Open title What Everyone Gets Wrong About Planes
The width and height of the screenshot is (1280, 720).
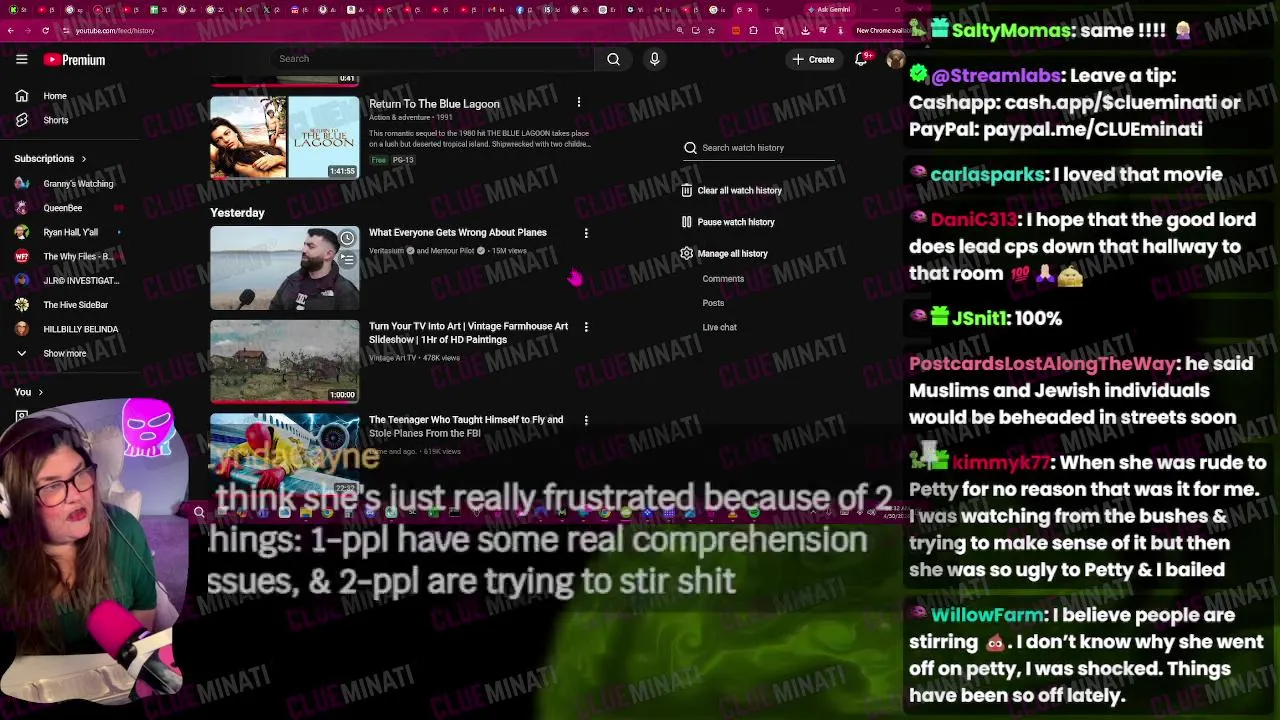pyautogui.click(x=458, y=233)
